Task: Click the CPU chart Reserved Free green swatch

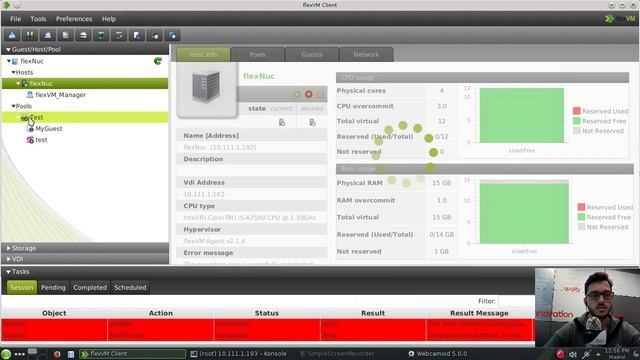Action: (x=576, y=121)
